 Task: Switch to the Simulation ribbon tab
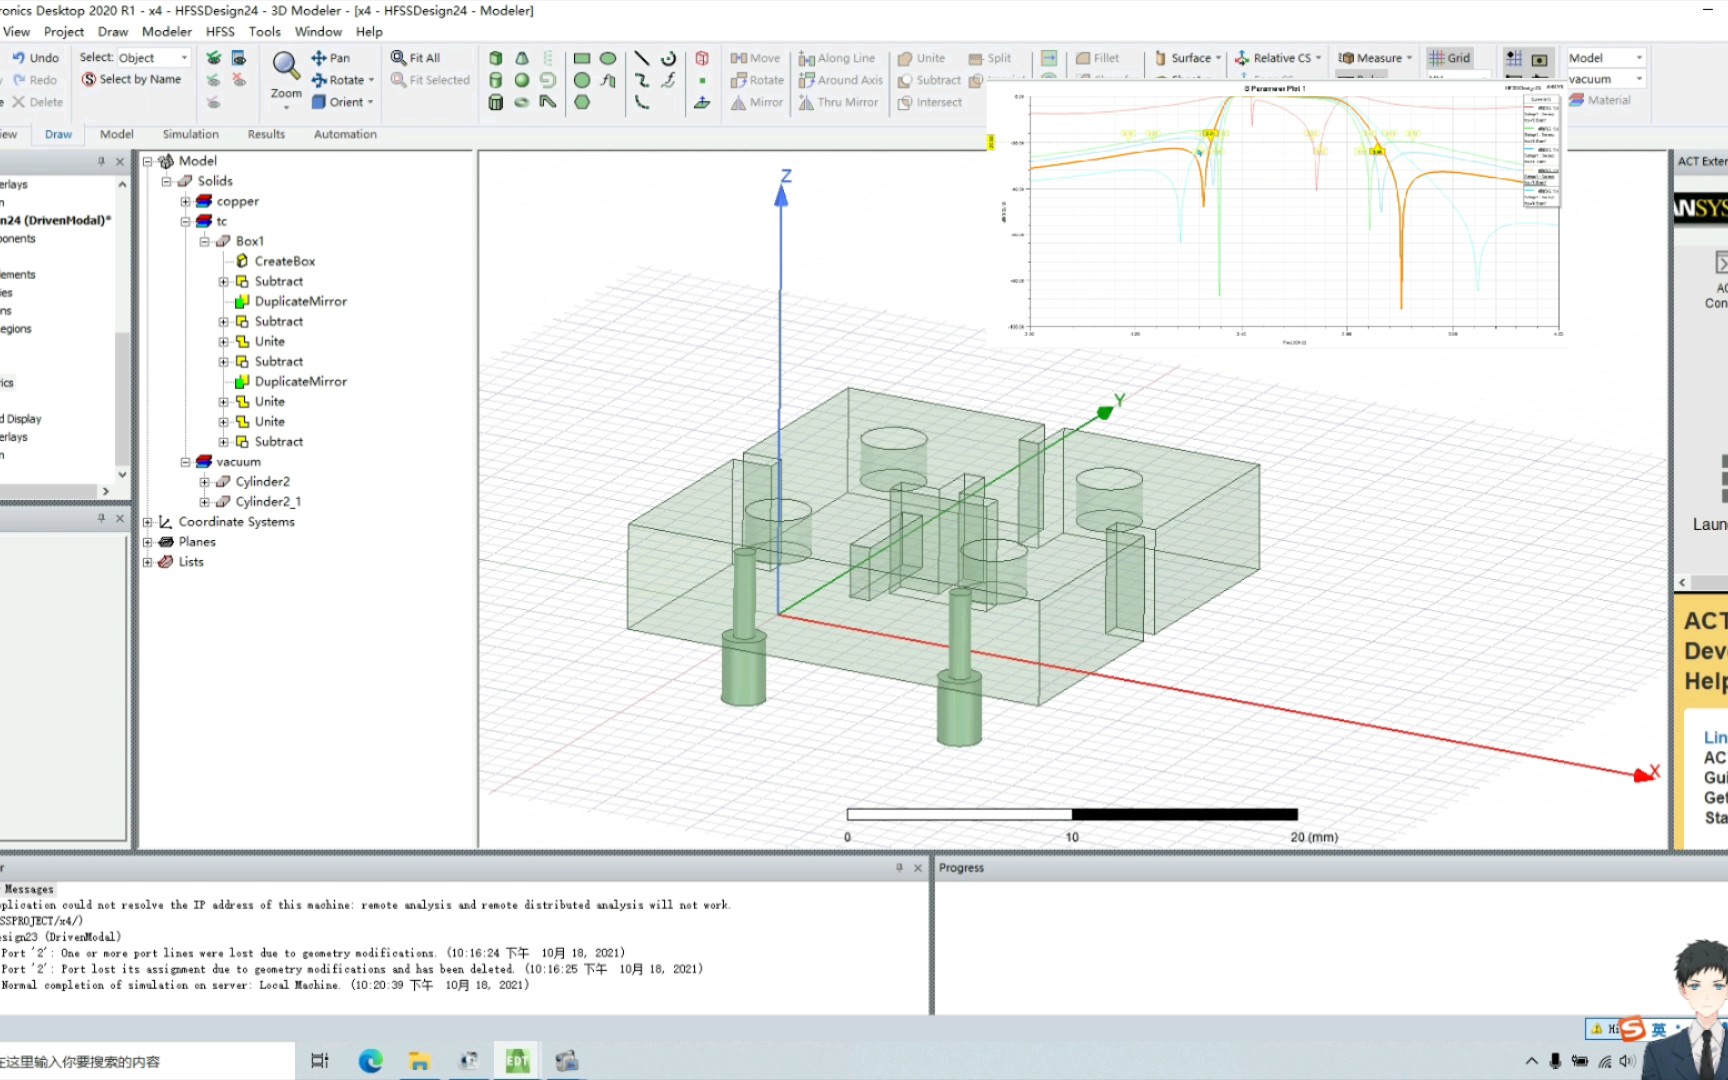pyautogui.click(x=190, y=134)
